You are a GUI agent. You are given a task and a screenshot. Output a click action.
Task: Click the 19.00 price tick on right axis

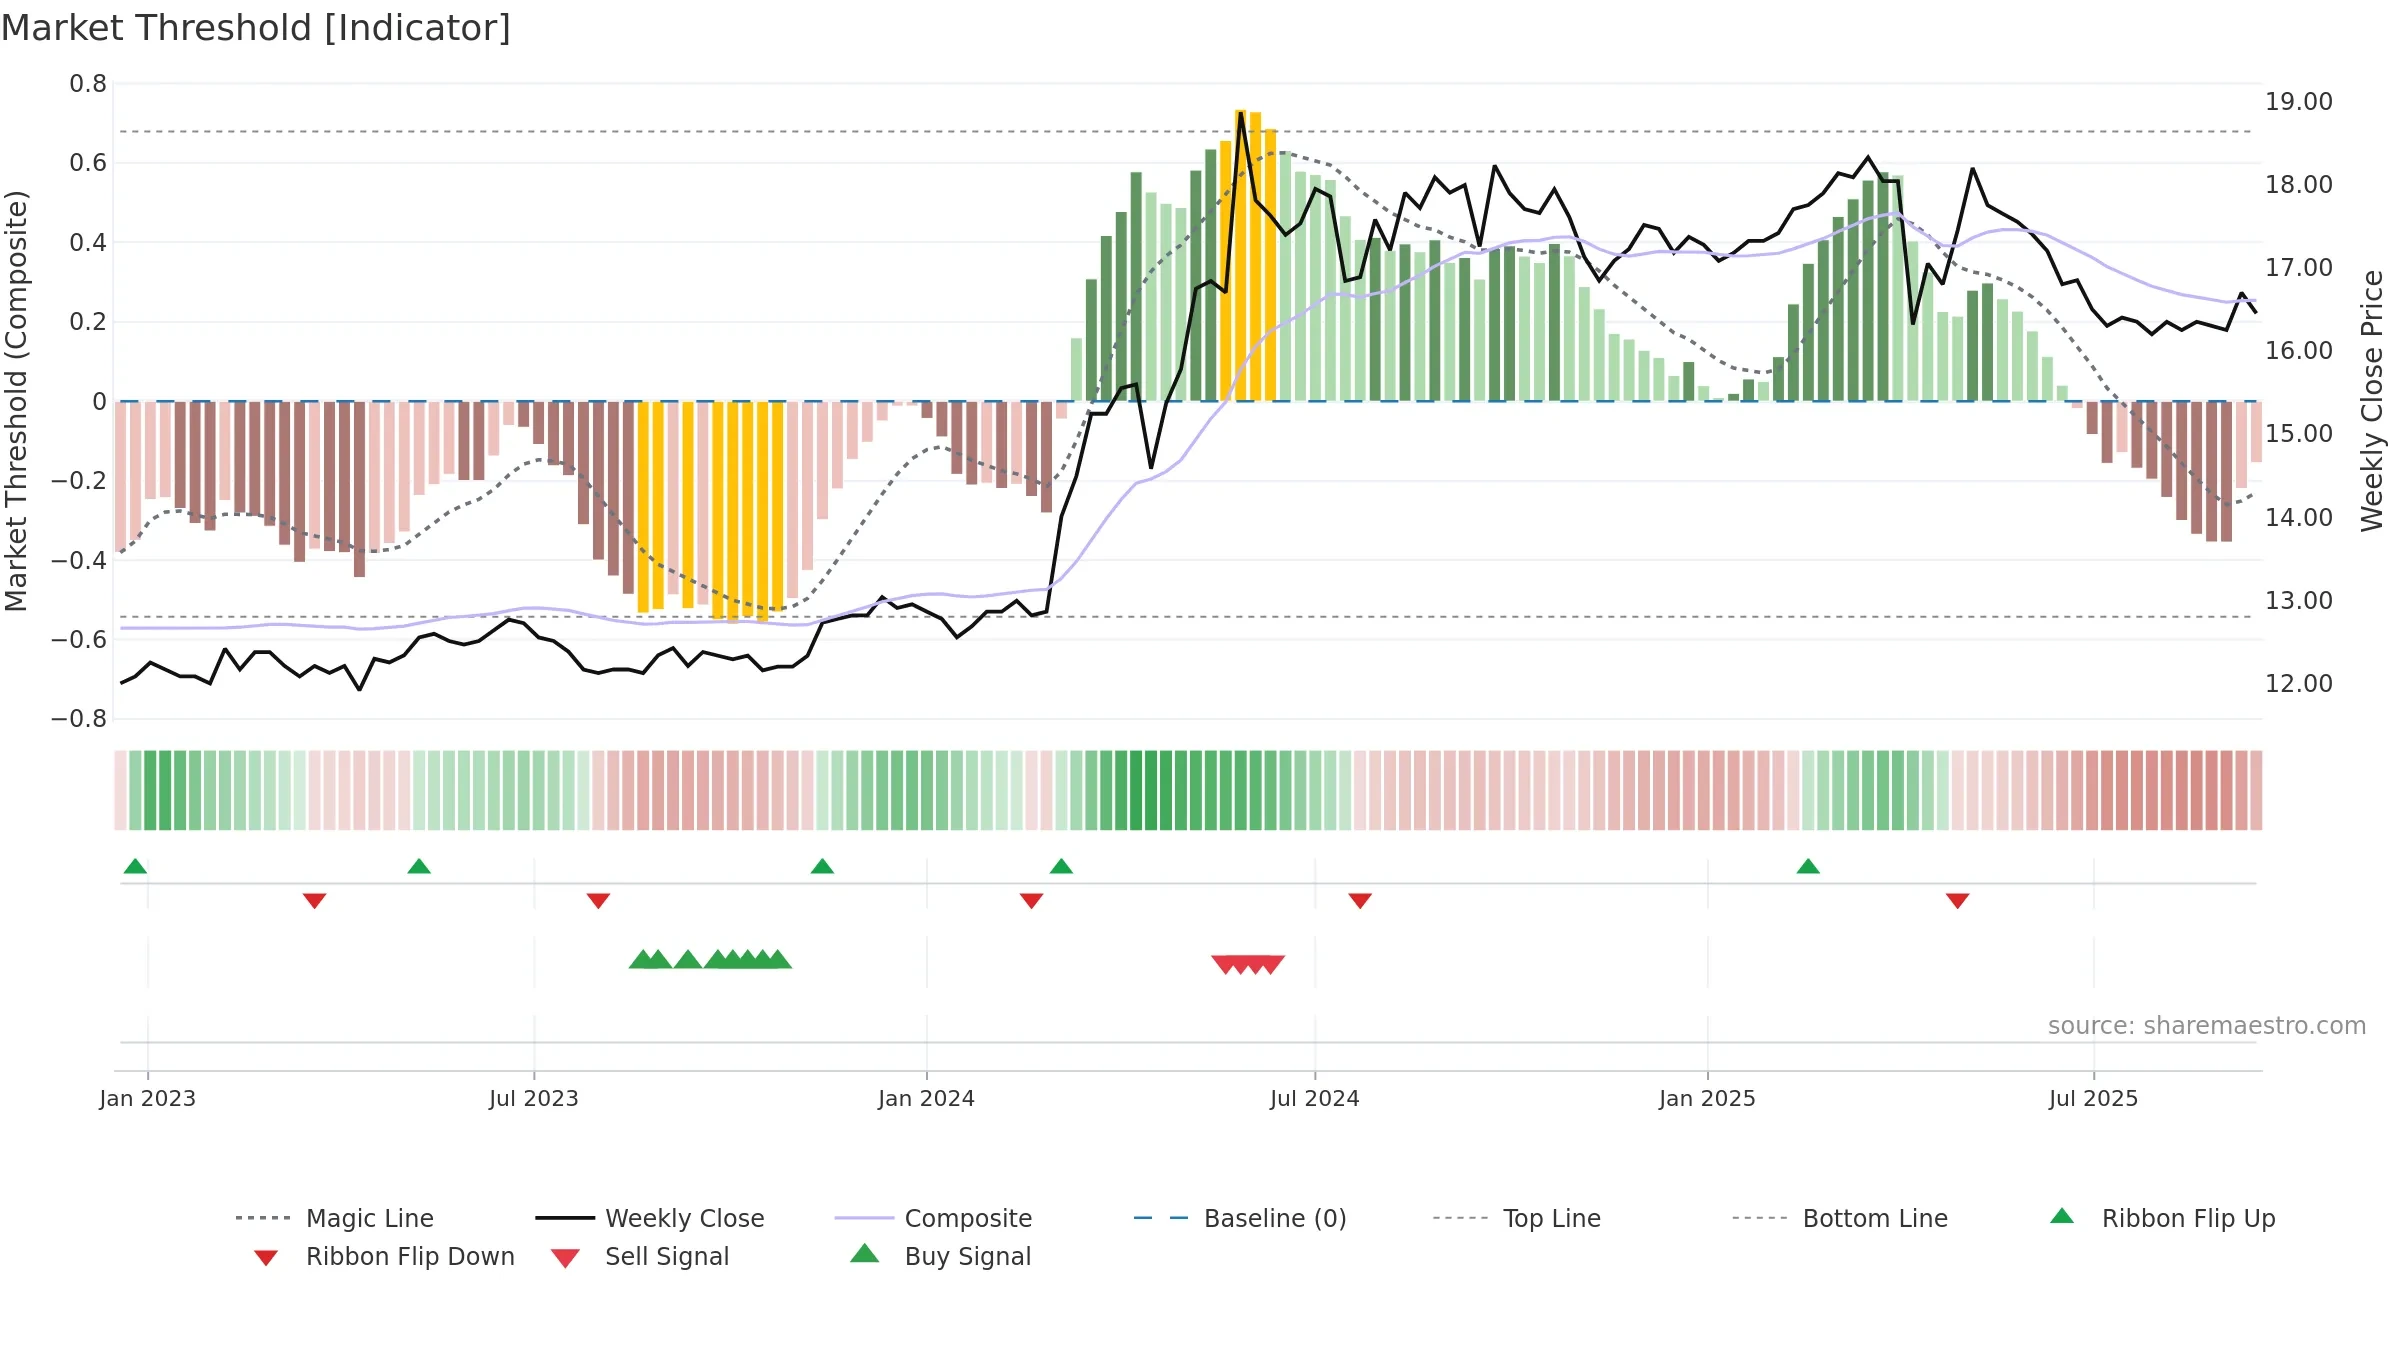click(2299, 102)
